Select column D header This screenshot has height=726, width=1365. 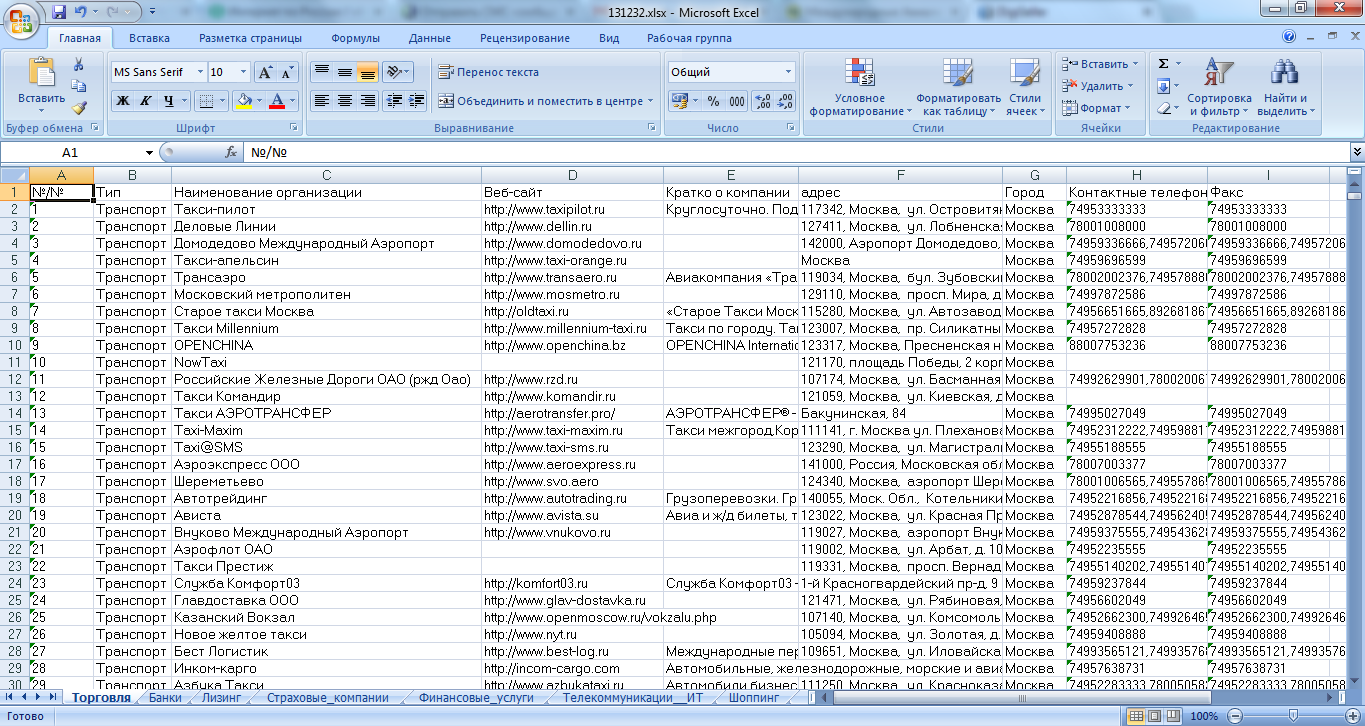tap(572, 175)
